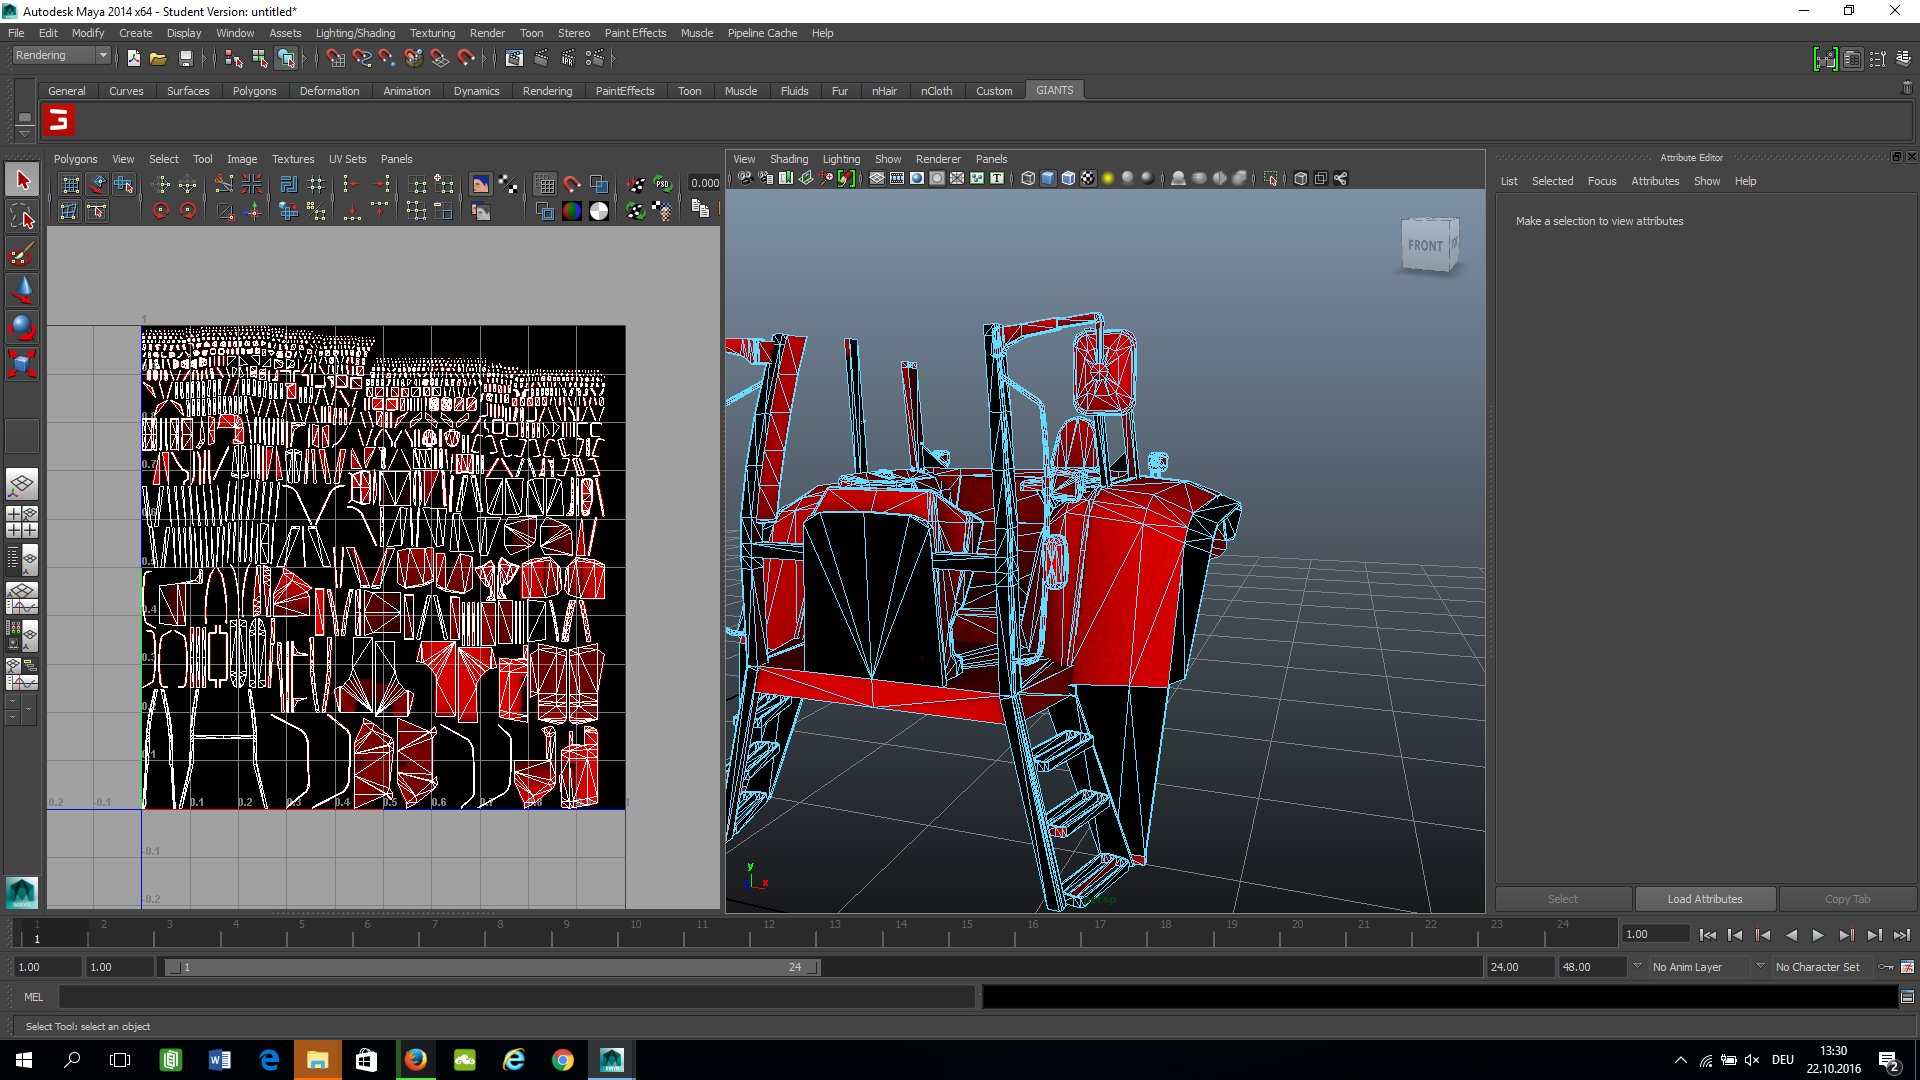Toggle UV editor grid display
This screenshot has height=1080, width=1920.
pyautogui.click(x=545, y=184)
